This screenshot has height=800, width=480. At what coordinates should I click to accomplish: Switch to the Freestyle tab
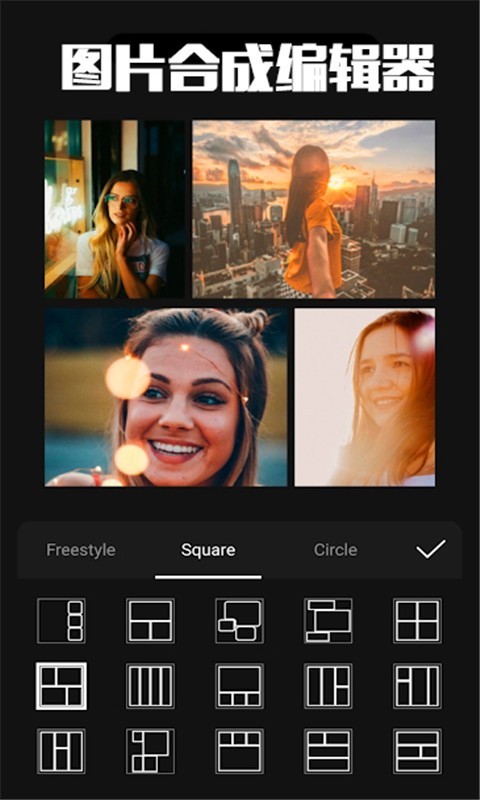[81, 550]
